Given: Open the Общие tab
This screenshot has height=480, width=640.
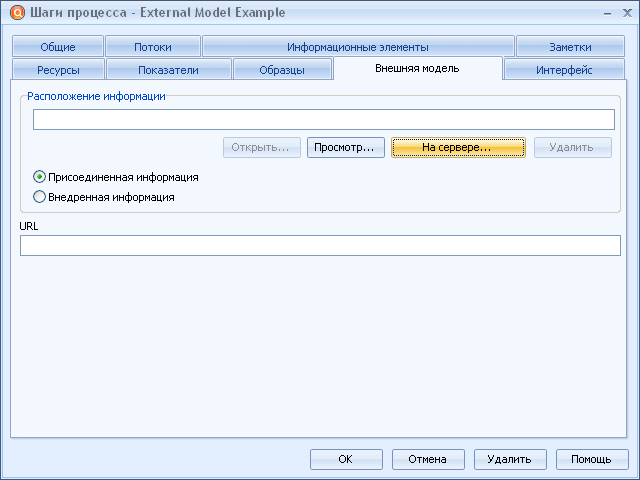Looking at the screenshot, I should click(58, 47).
